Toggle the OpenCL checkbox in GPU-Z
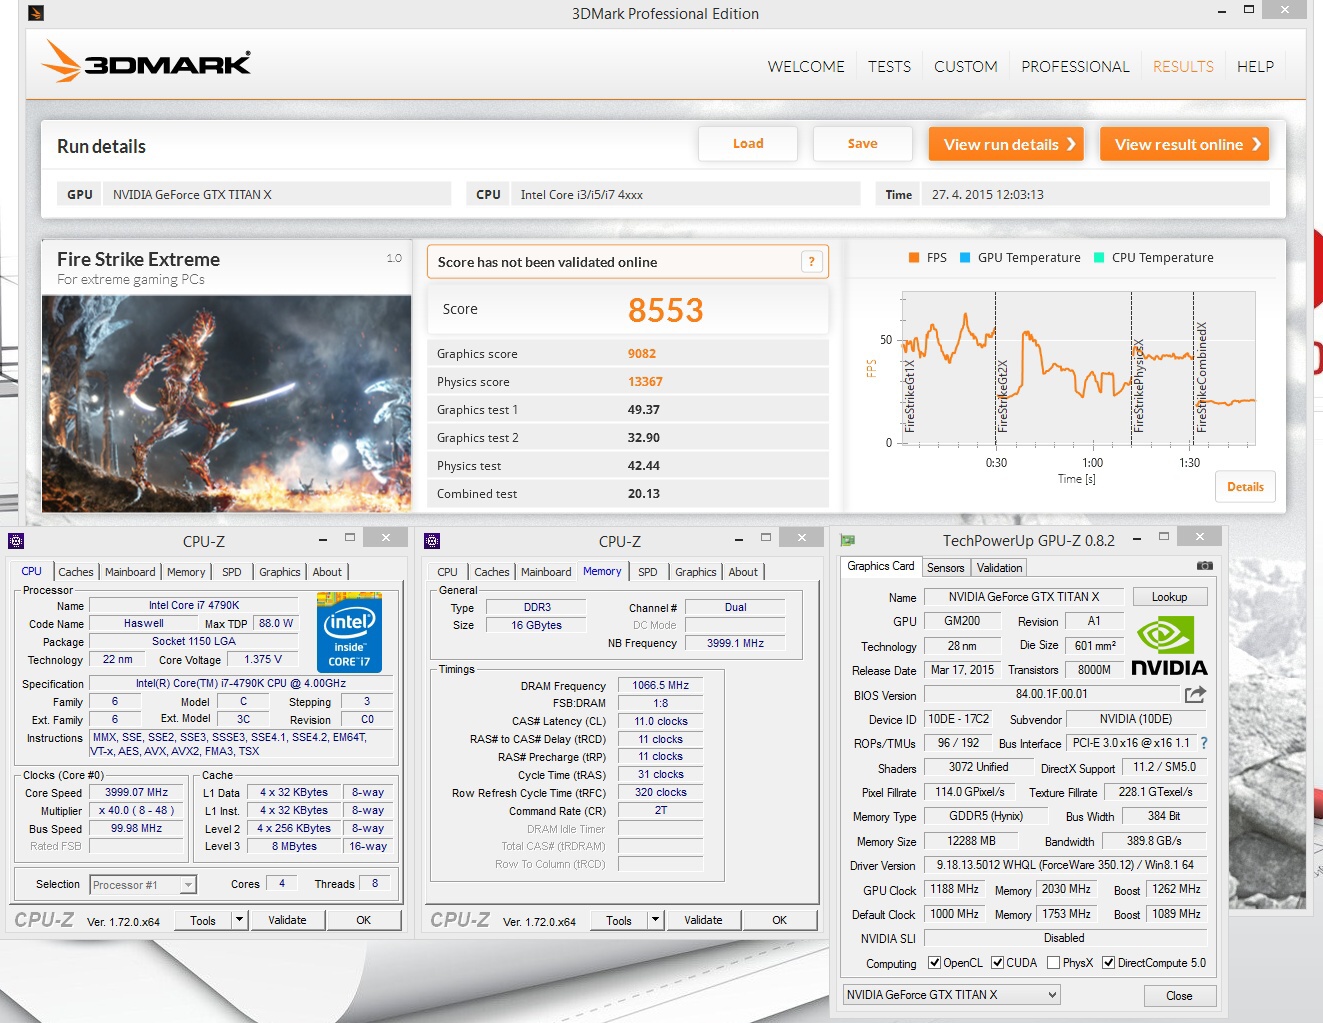 934,963
